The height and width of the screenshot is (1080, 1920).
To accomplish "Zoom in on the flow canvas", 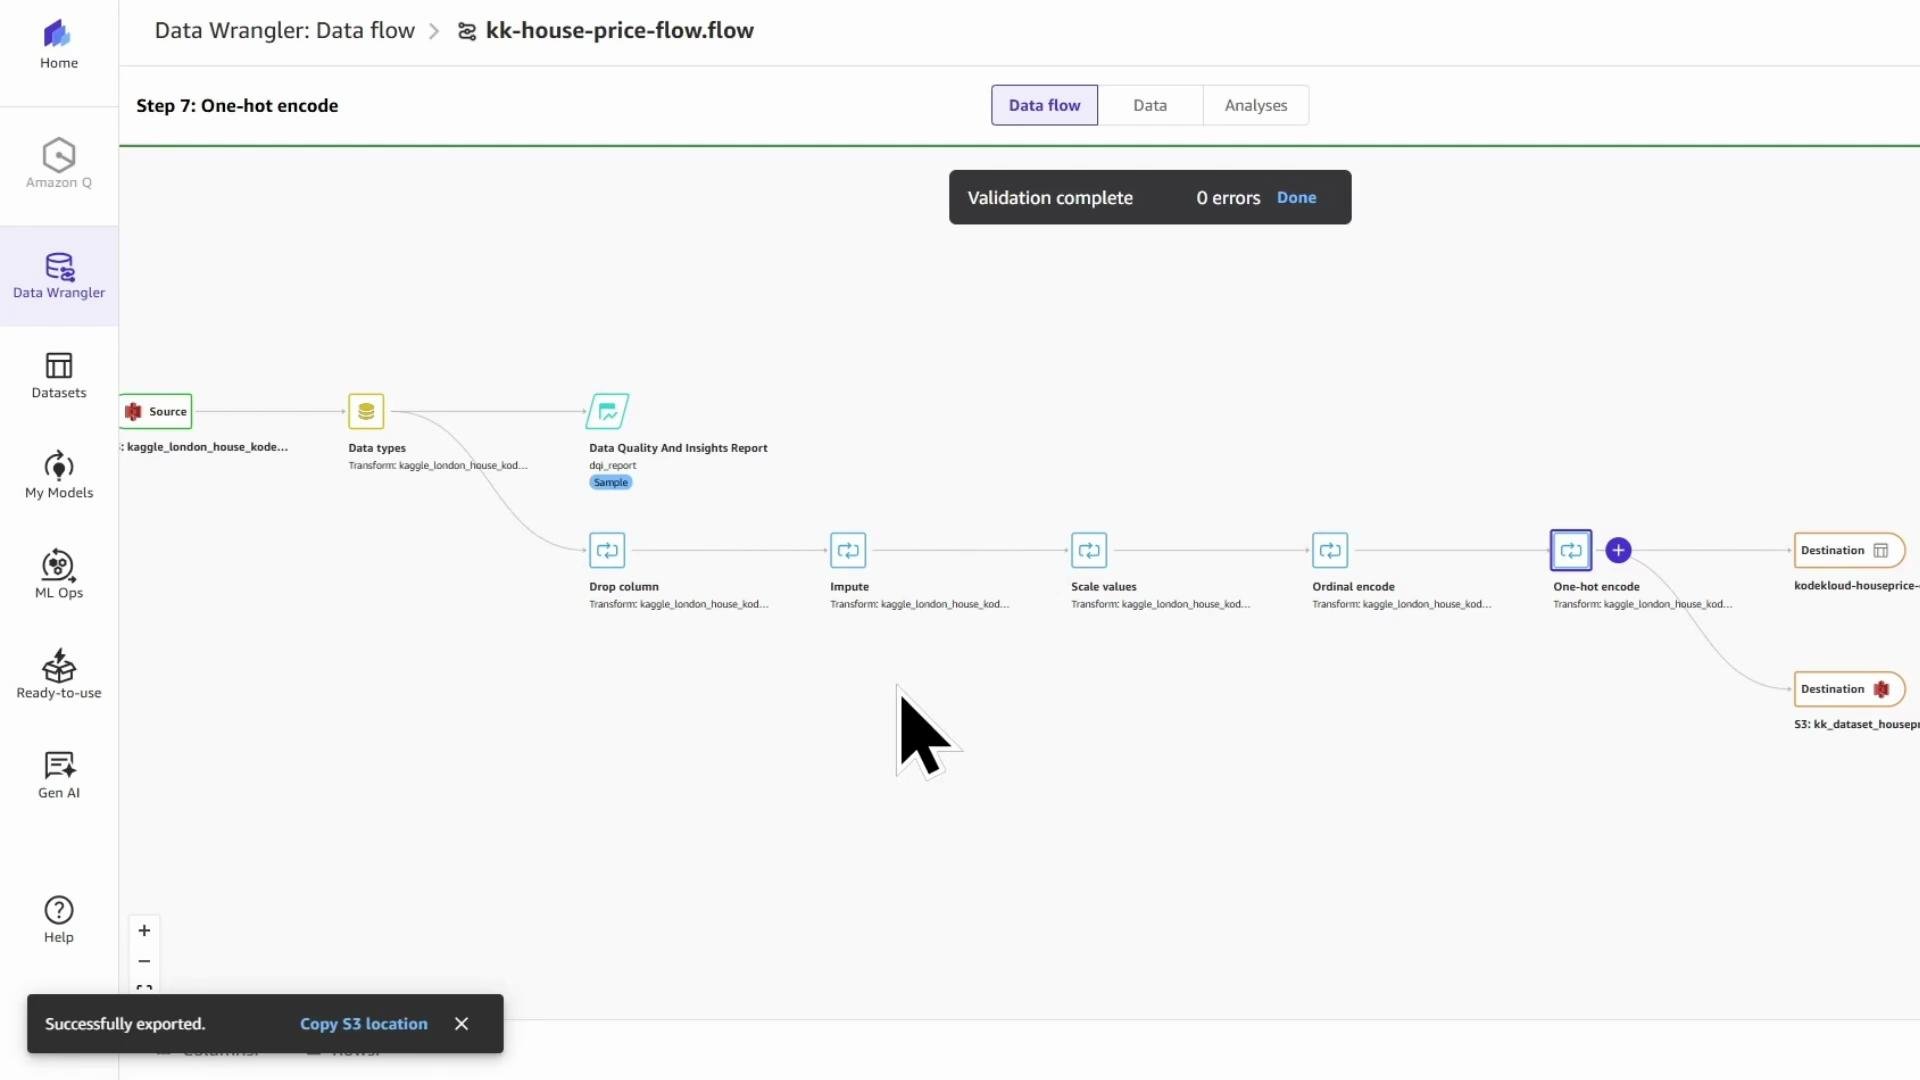I will 144,930.
